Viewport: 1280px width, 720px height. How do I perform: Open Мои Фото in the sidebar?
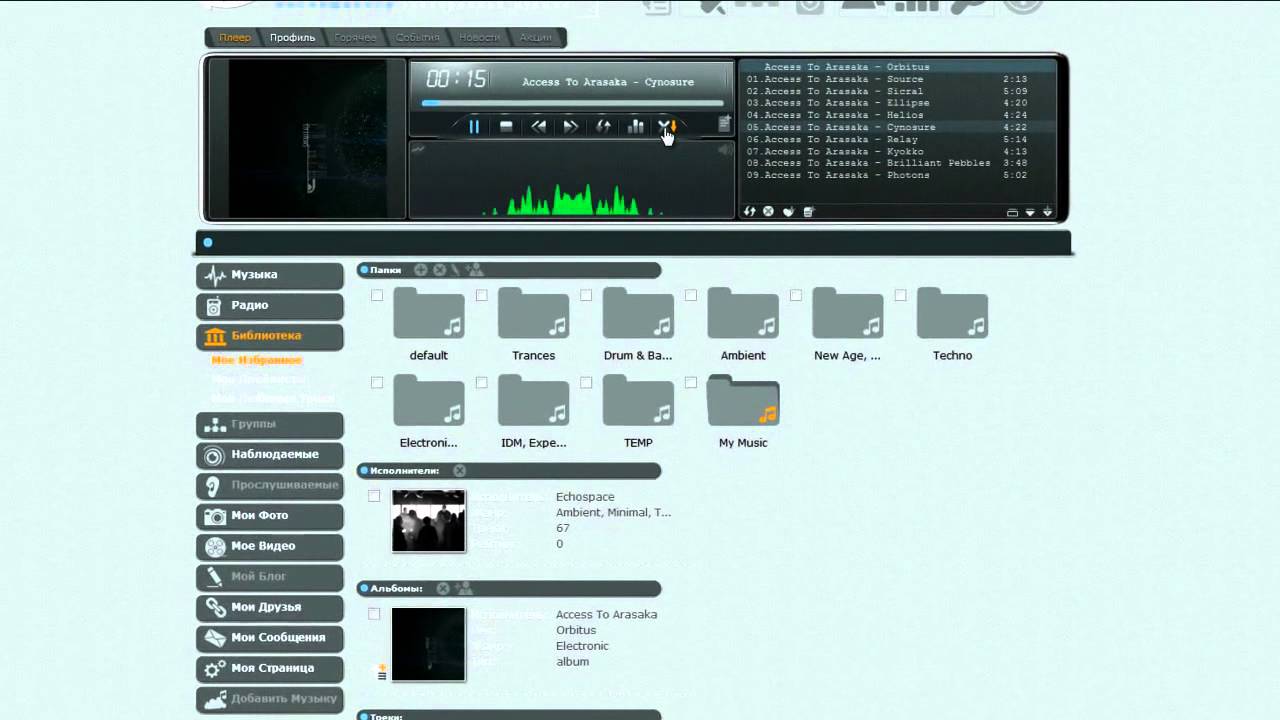coord(270,516)
